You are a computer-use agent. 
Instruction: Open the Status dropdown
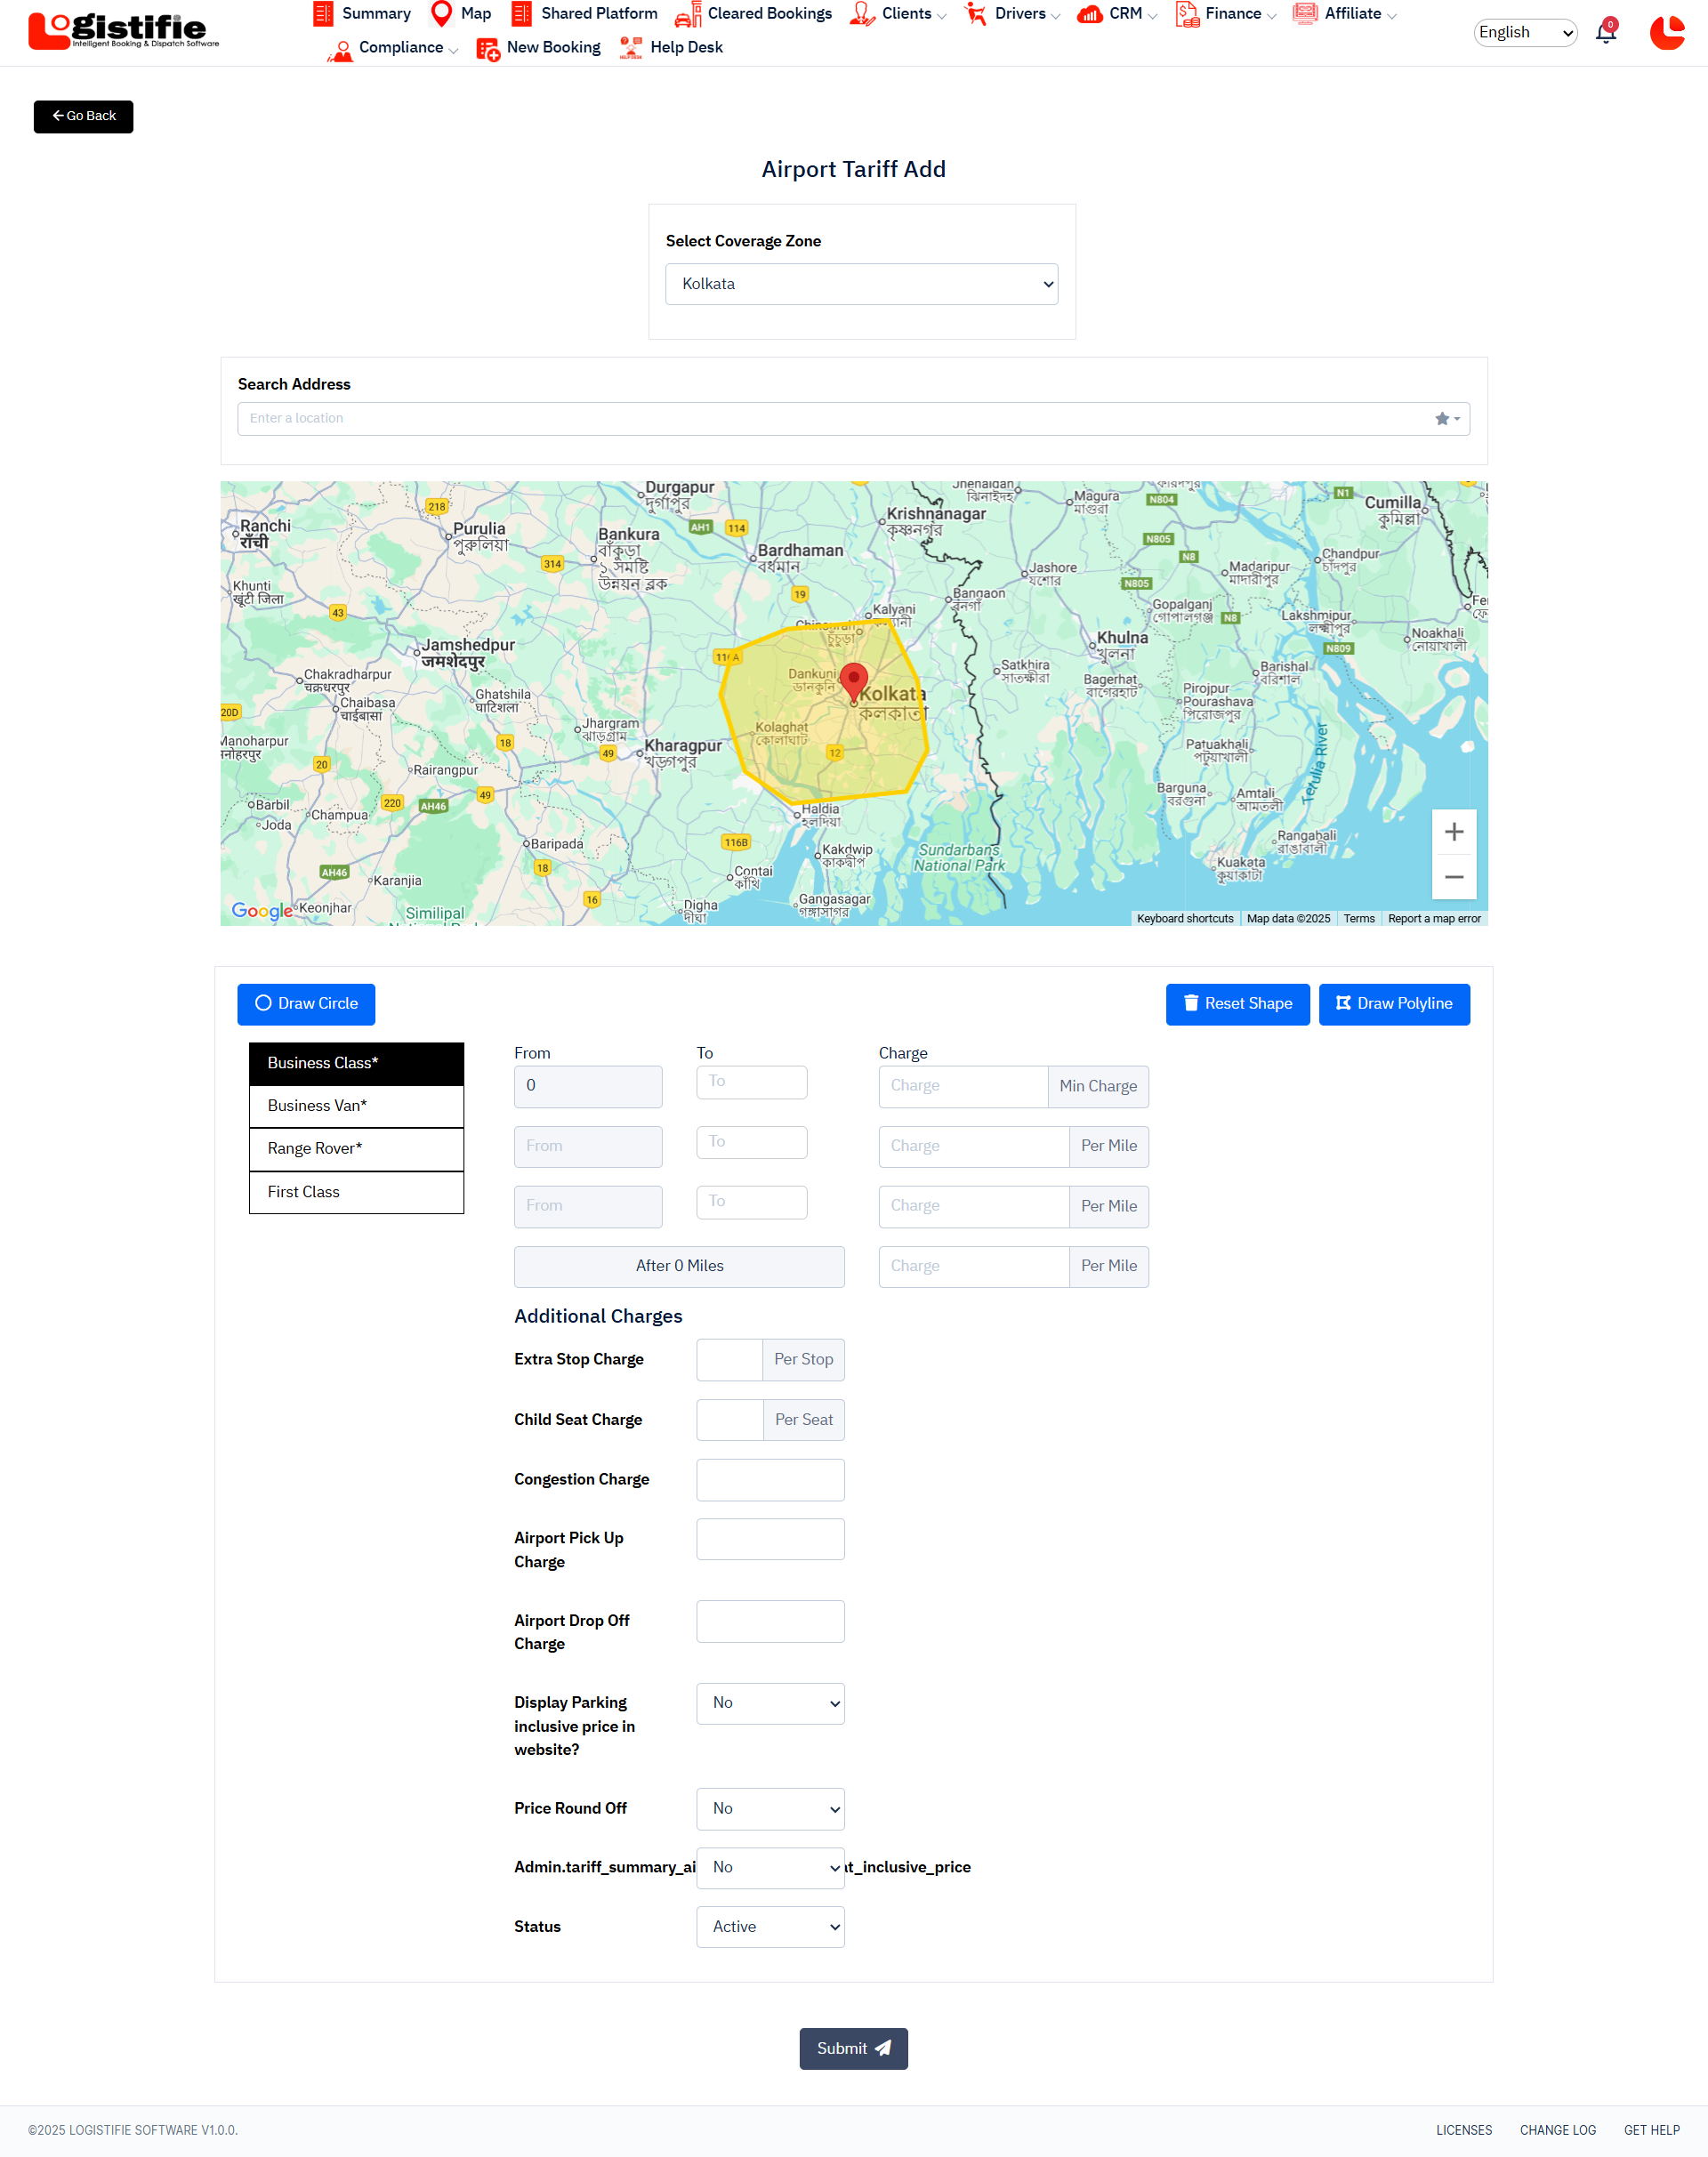tap(770, 1926)
